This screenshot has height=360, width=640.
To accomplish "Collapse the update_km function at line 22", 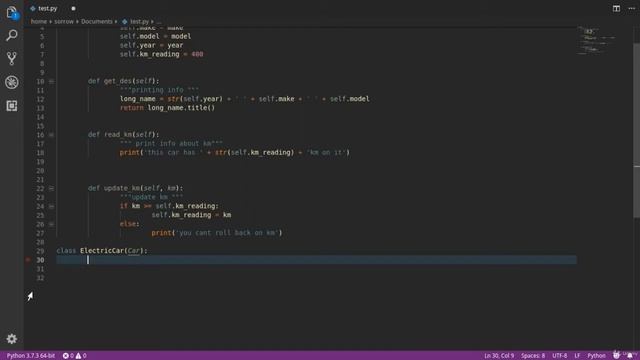I will 51,189.
